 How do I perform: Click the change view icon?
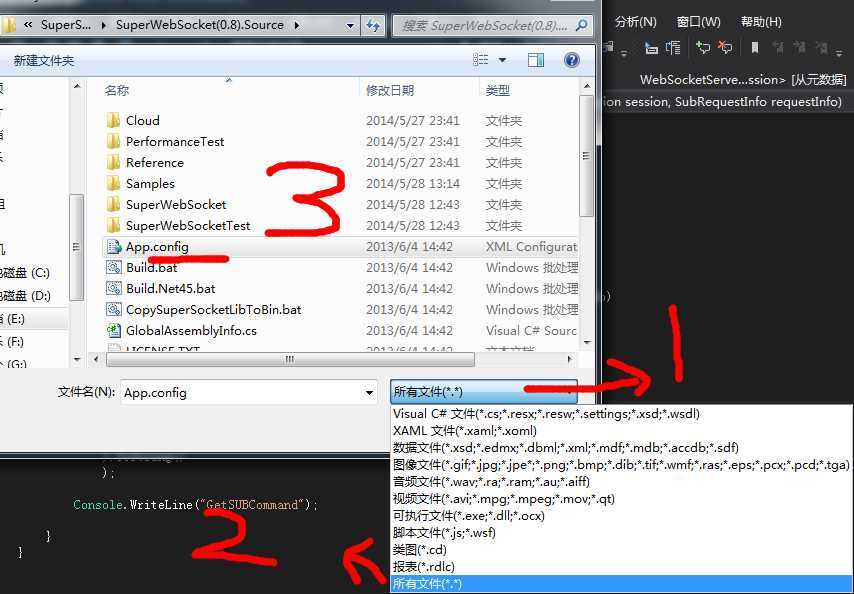480,60
